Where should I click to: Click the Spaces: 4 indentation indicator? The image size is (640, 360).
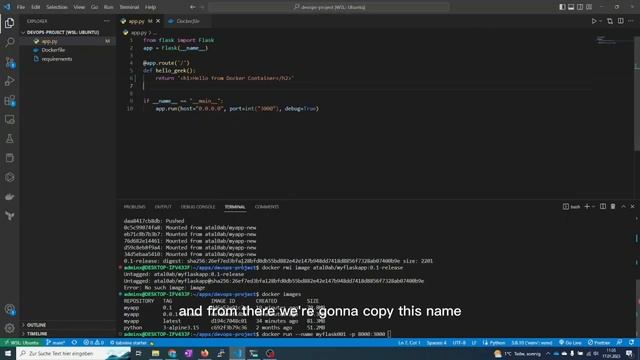point(436,342)
